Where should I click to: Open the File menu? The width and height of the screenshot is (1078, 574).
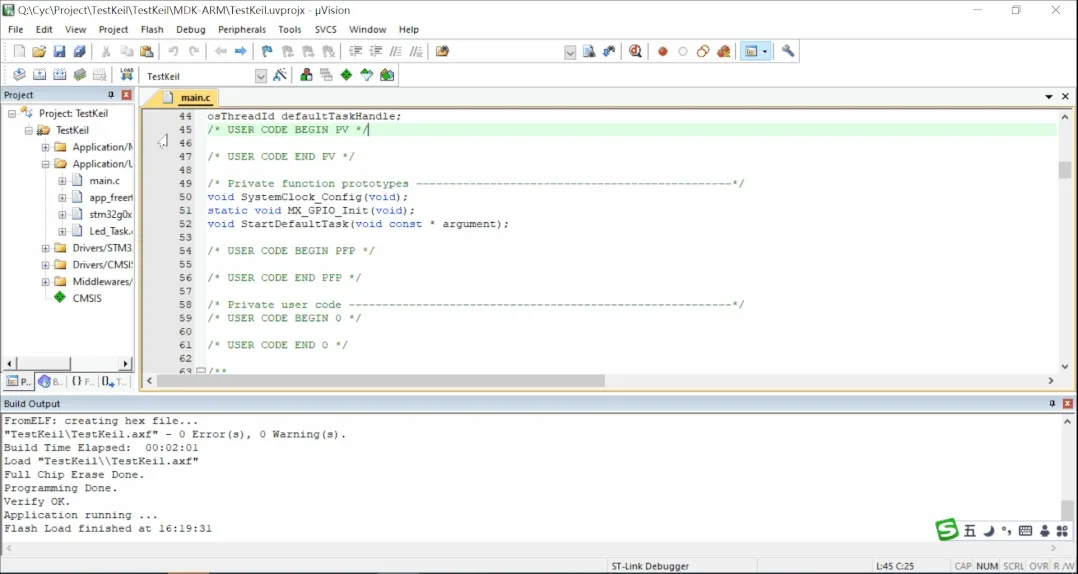(x=15, y=30)
